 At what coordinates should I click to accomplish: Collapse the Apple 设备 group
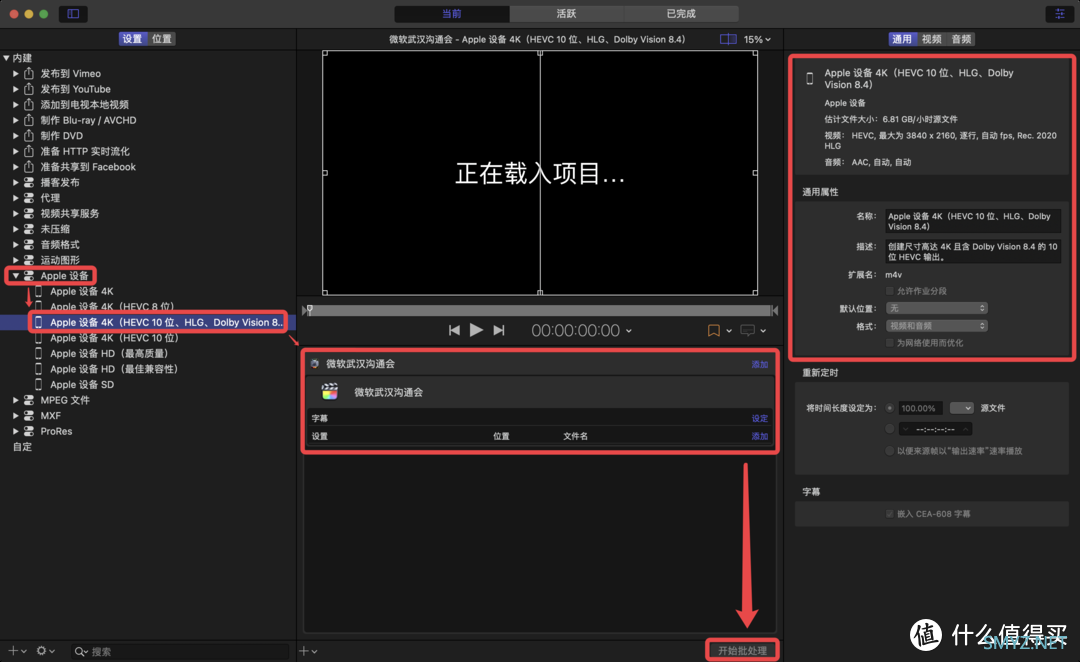coord(16,276)
